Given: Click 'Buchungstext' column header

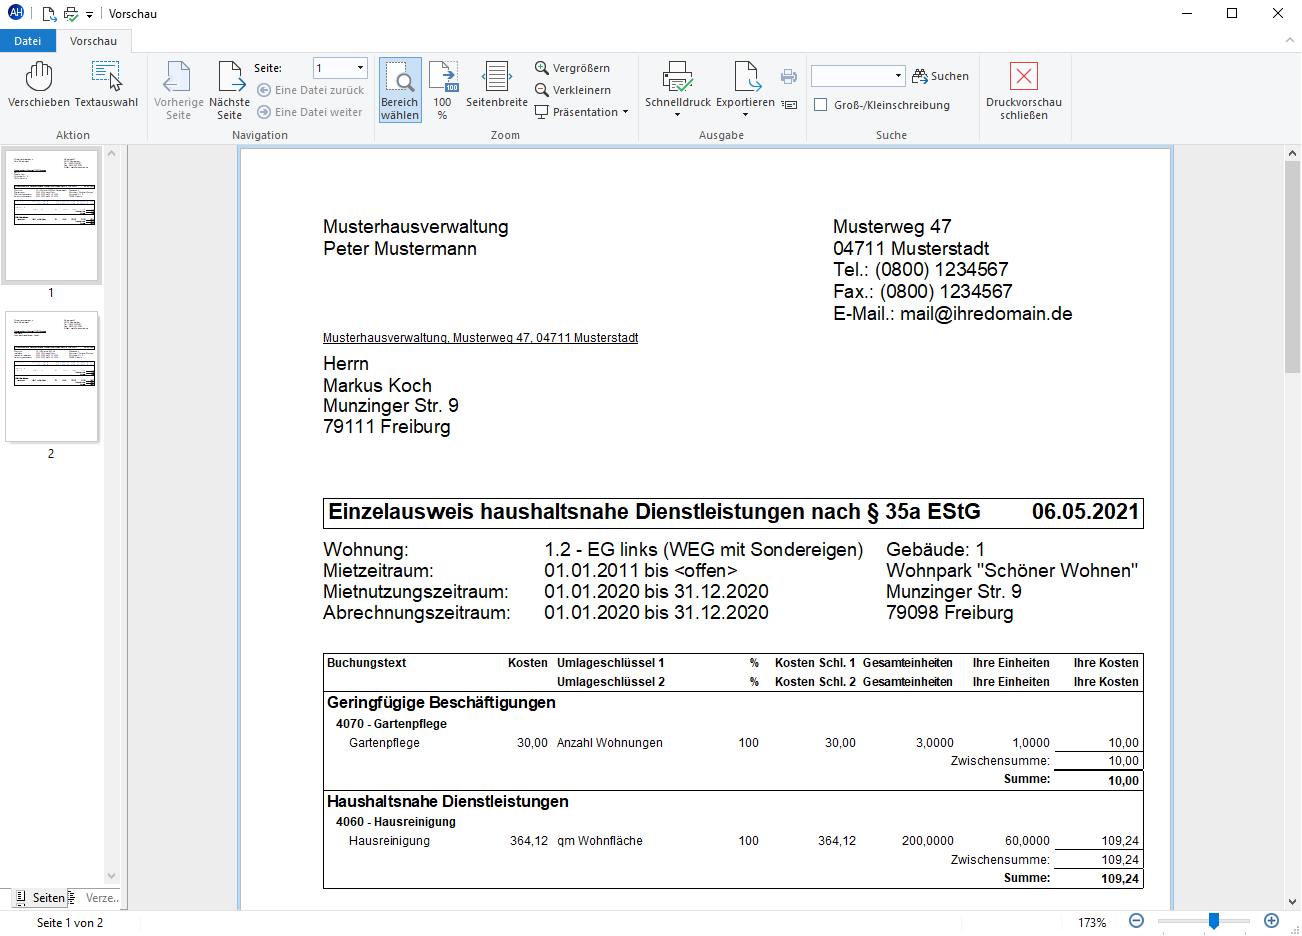Looking at the screenshot, I should coord(367,663).
